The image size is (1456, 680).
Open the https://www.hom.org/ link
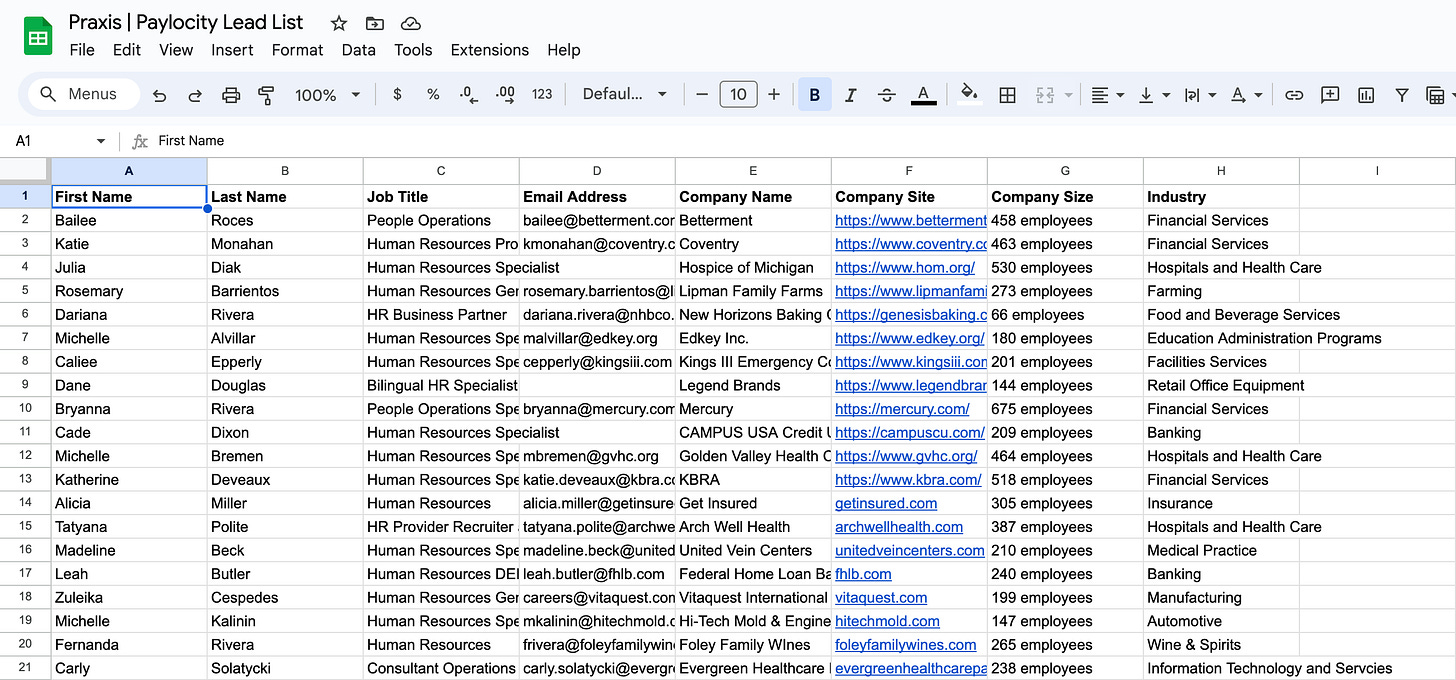point(905,267)
